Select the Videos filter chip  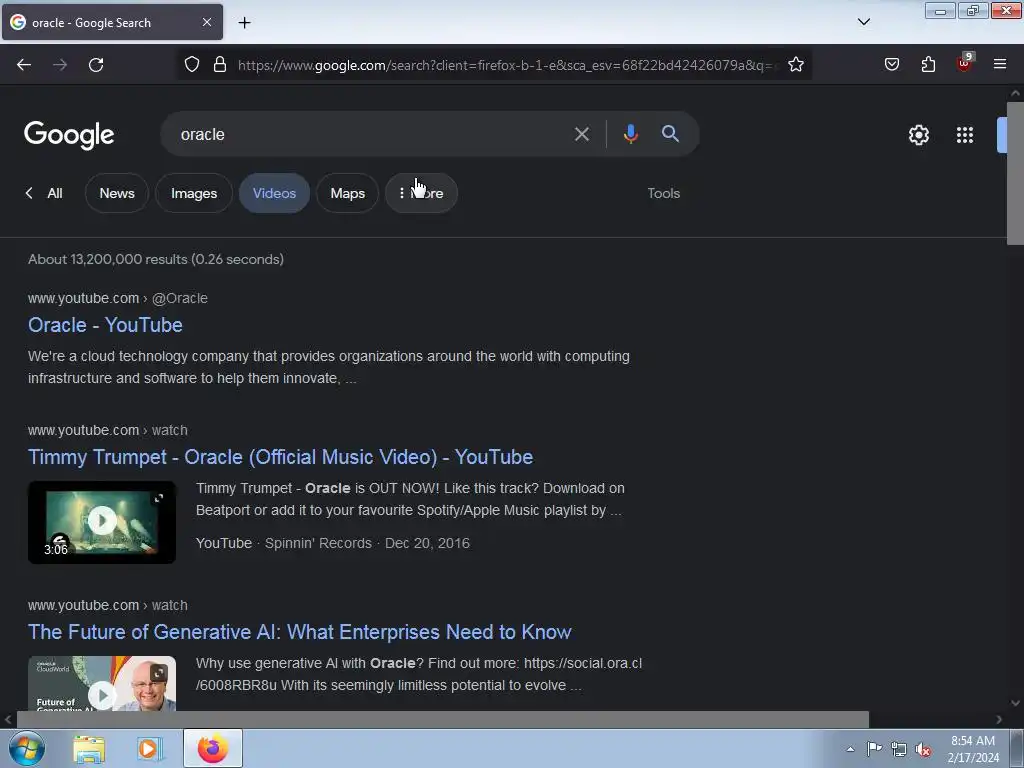274,193
